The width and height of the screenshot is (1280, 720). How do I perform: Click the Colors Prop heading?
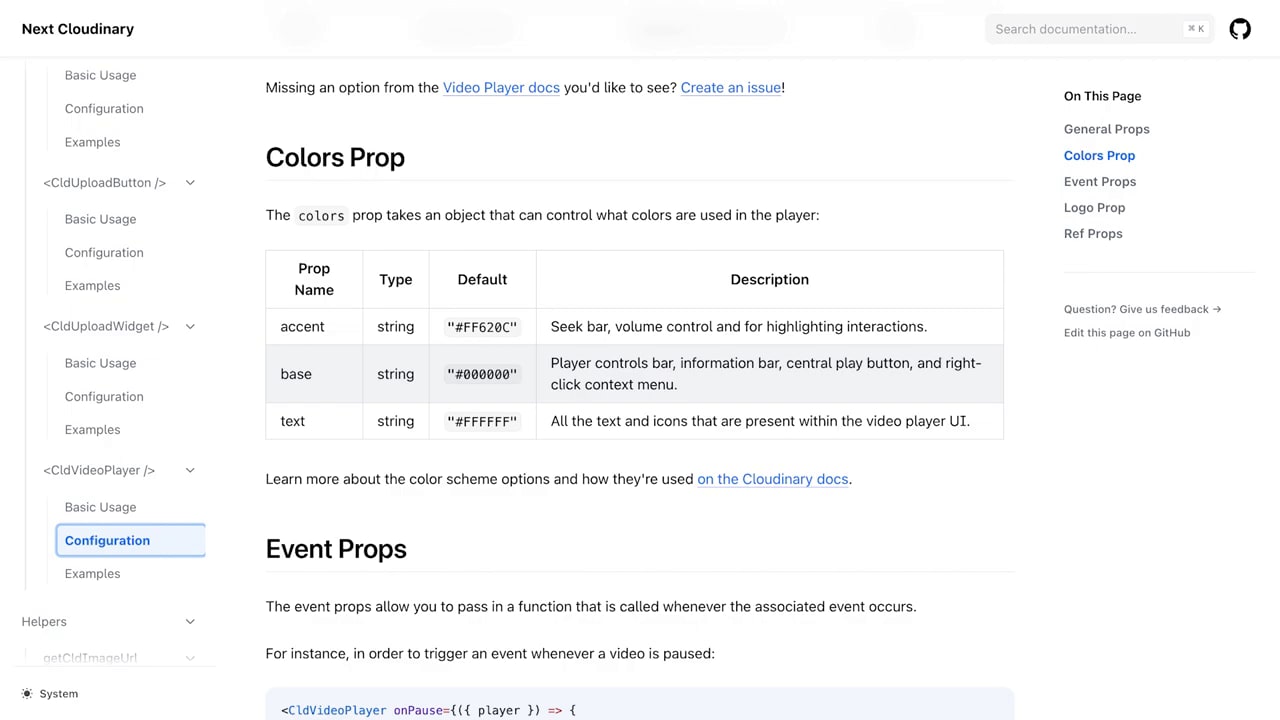coord(335,158)
